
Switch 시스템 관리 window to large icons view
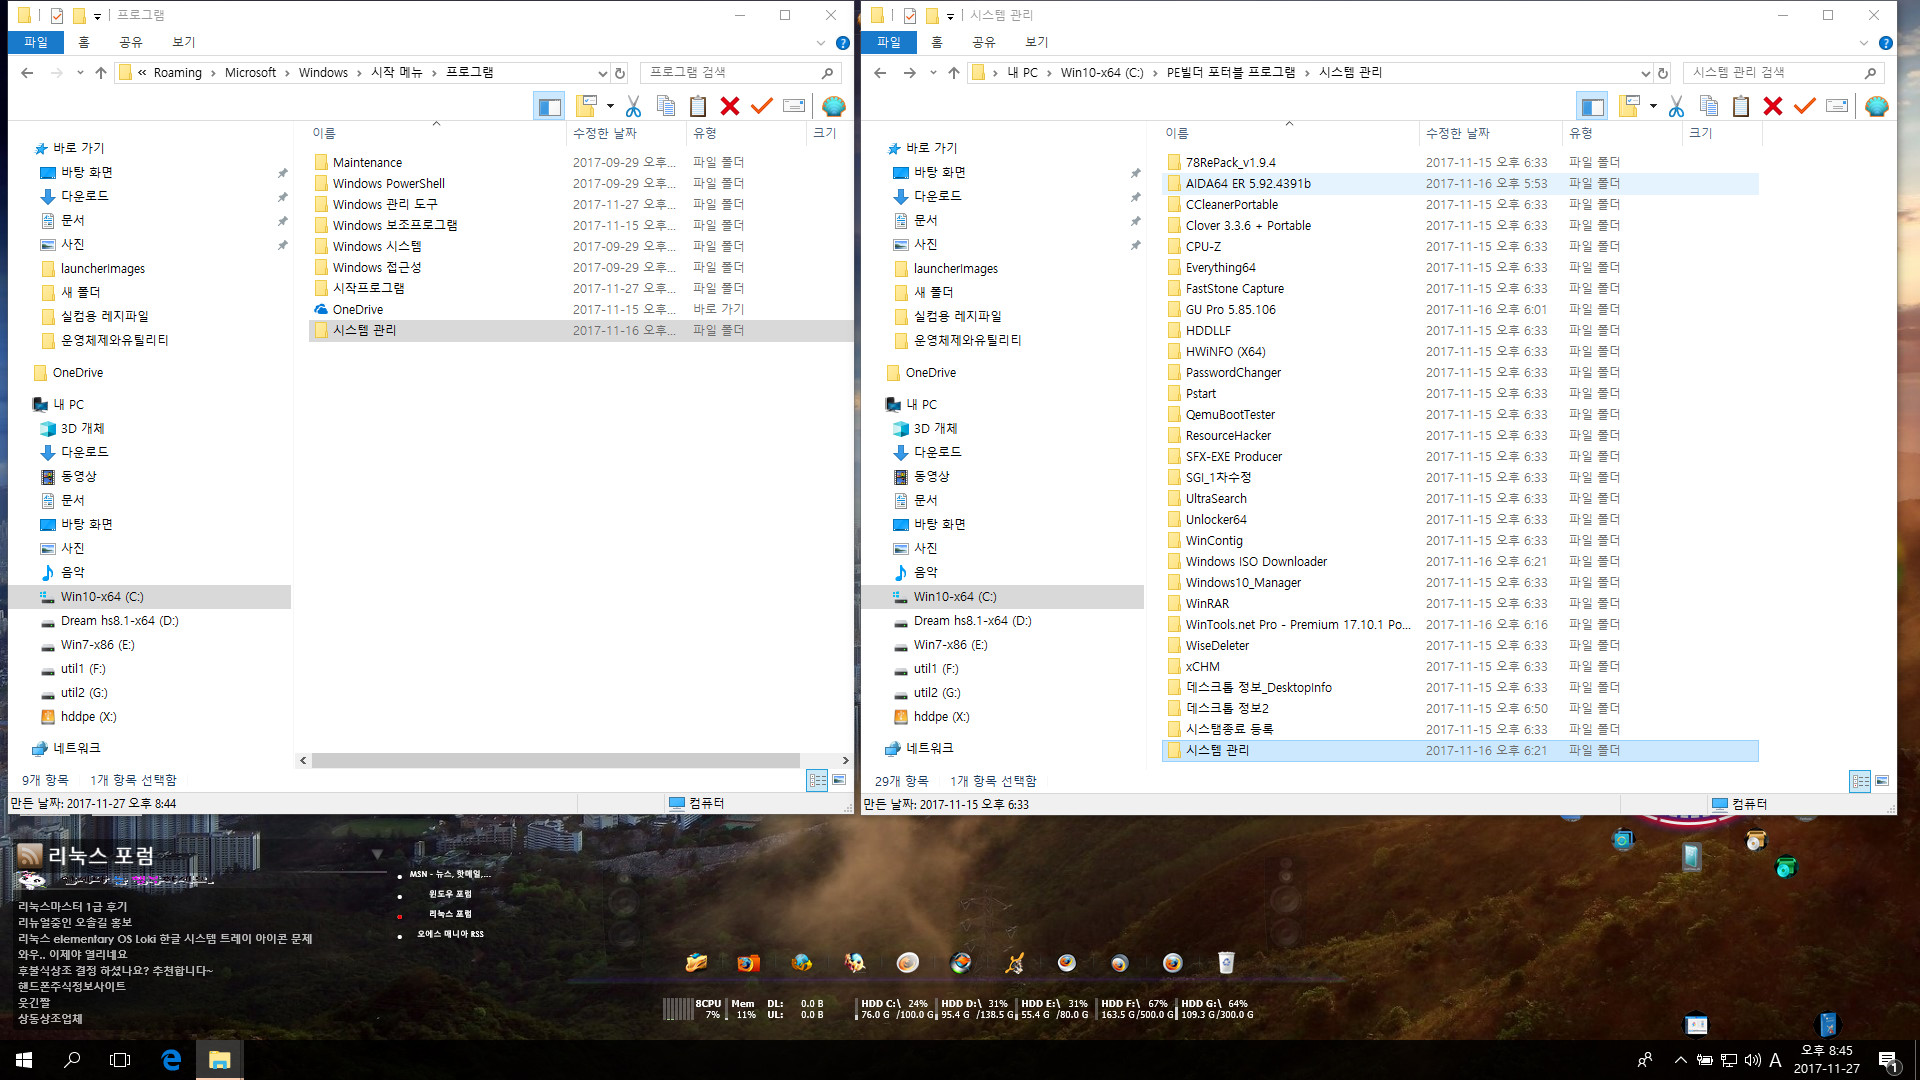1882,781
